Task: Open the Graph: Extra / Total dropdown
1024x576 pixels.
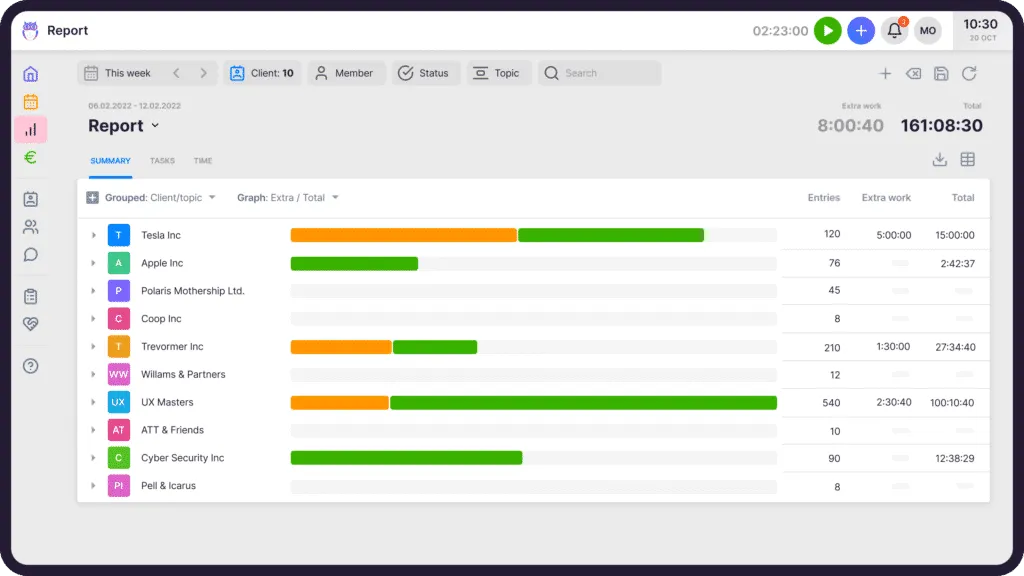Action: [x=287, y=198]
